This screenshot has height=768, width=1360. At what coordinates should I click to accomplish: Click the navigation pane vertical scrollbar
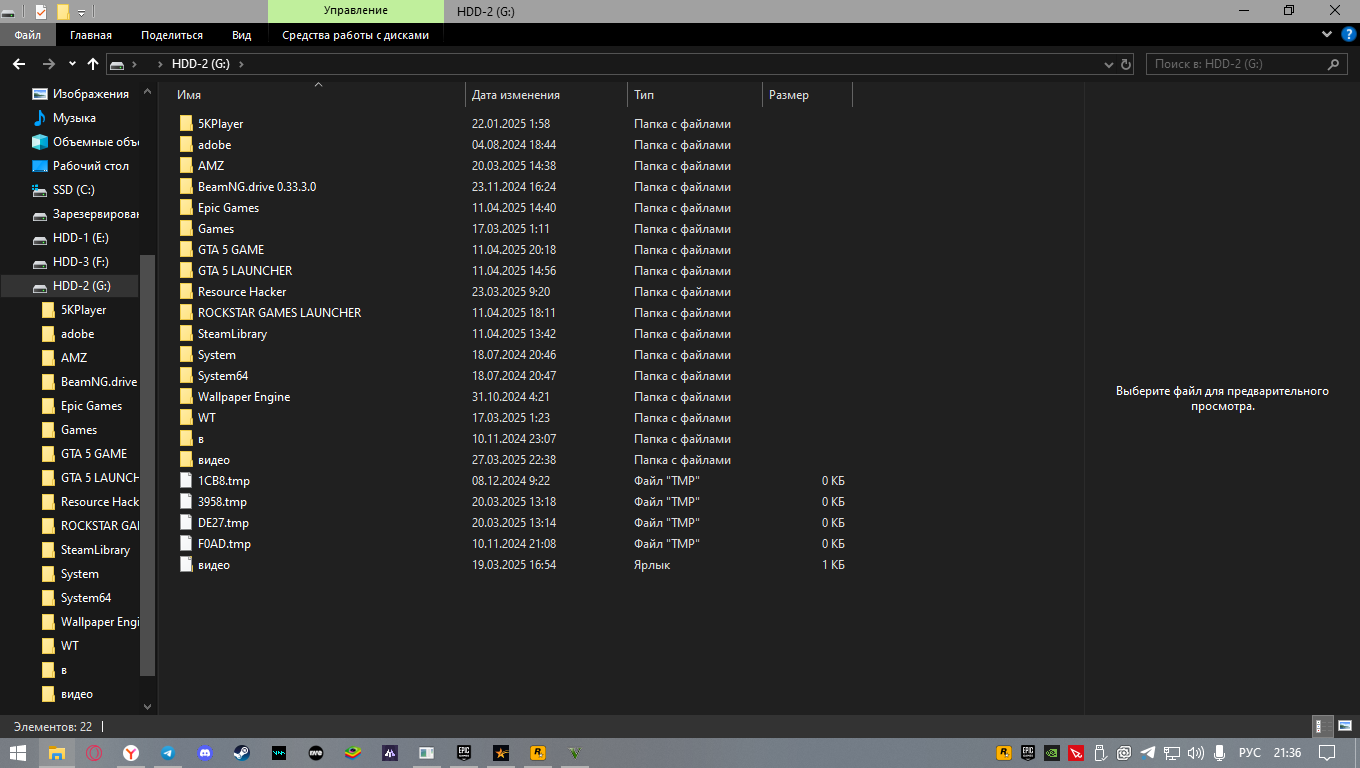[x=148, y=465]
